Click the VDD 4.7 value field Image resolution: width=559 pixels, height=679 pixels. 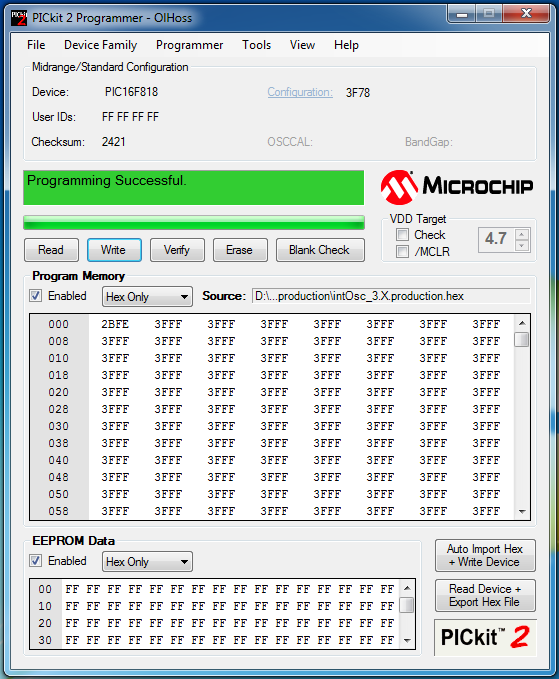496,239
